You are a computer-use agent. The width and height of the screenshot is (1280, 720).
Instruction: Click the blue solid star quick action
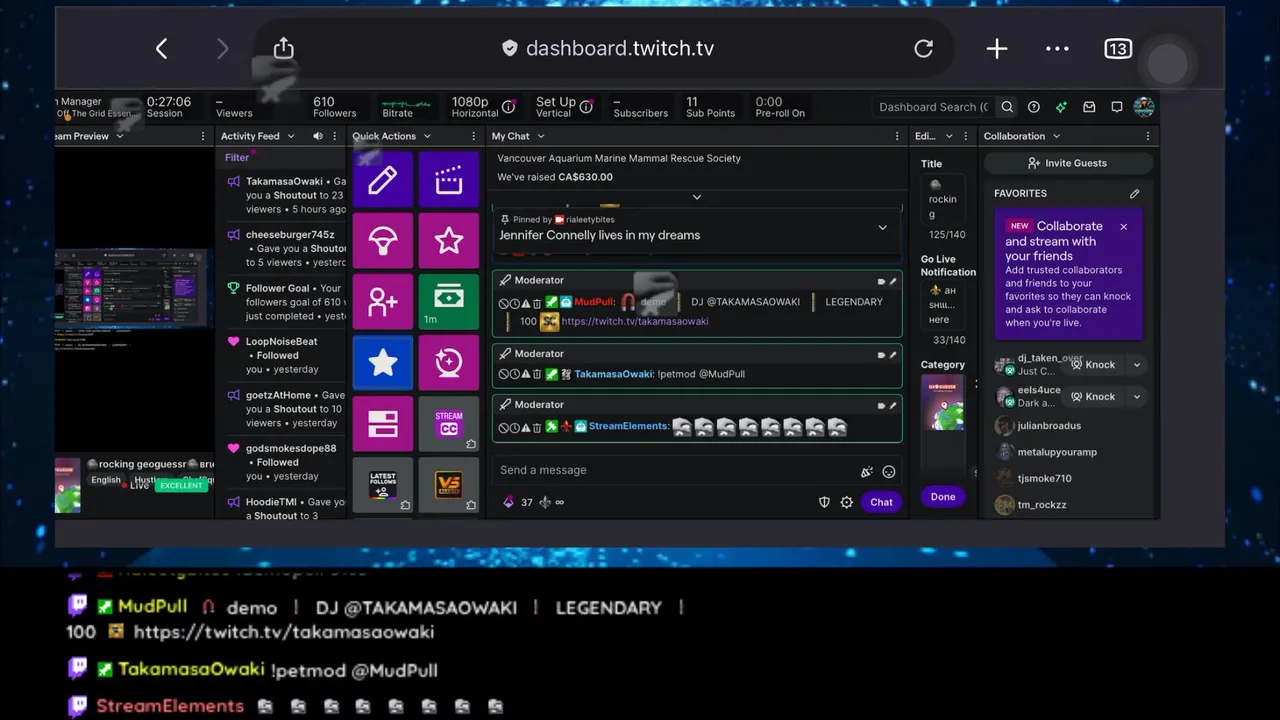click(x=383, y=363)
